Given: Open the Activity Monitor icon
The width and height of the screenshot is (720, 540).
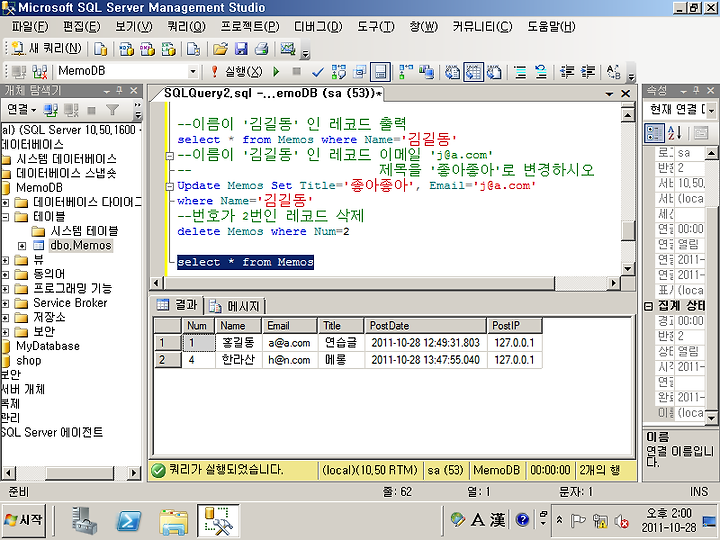Looking at the screenshot, I should pos(288,48).
